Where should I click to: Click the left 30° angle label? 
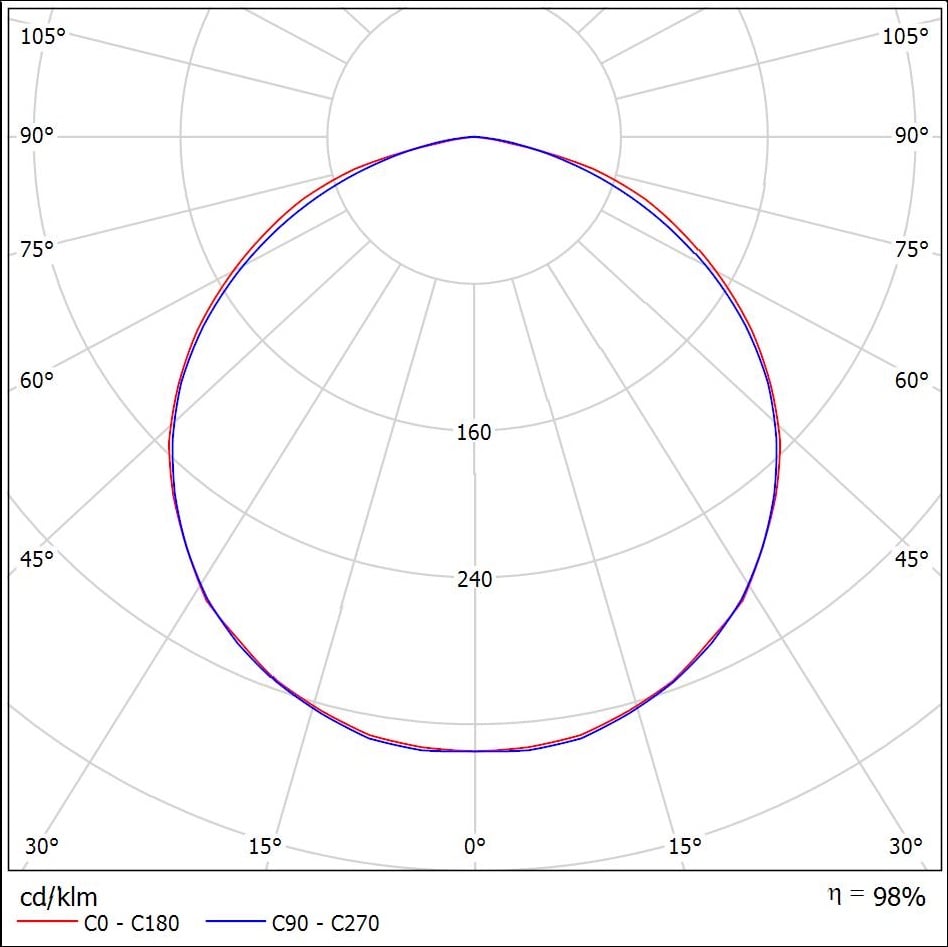click(42, 846)
